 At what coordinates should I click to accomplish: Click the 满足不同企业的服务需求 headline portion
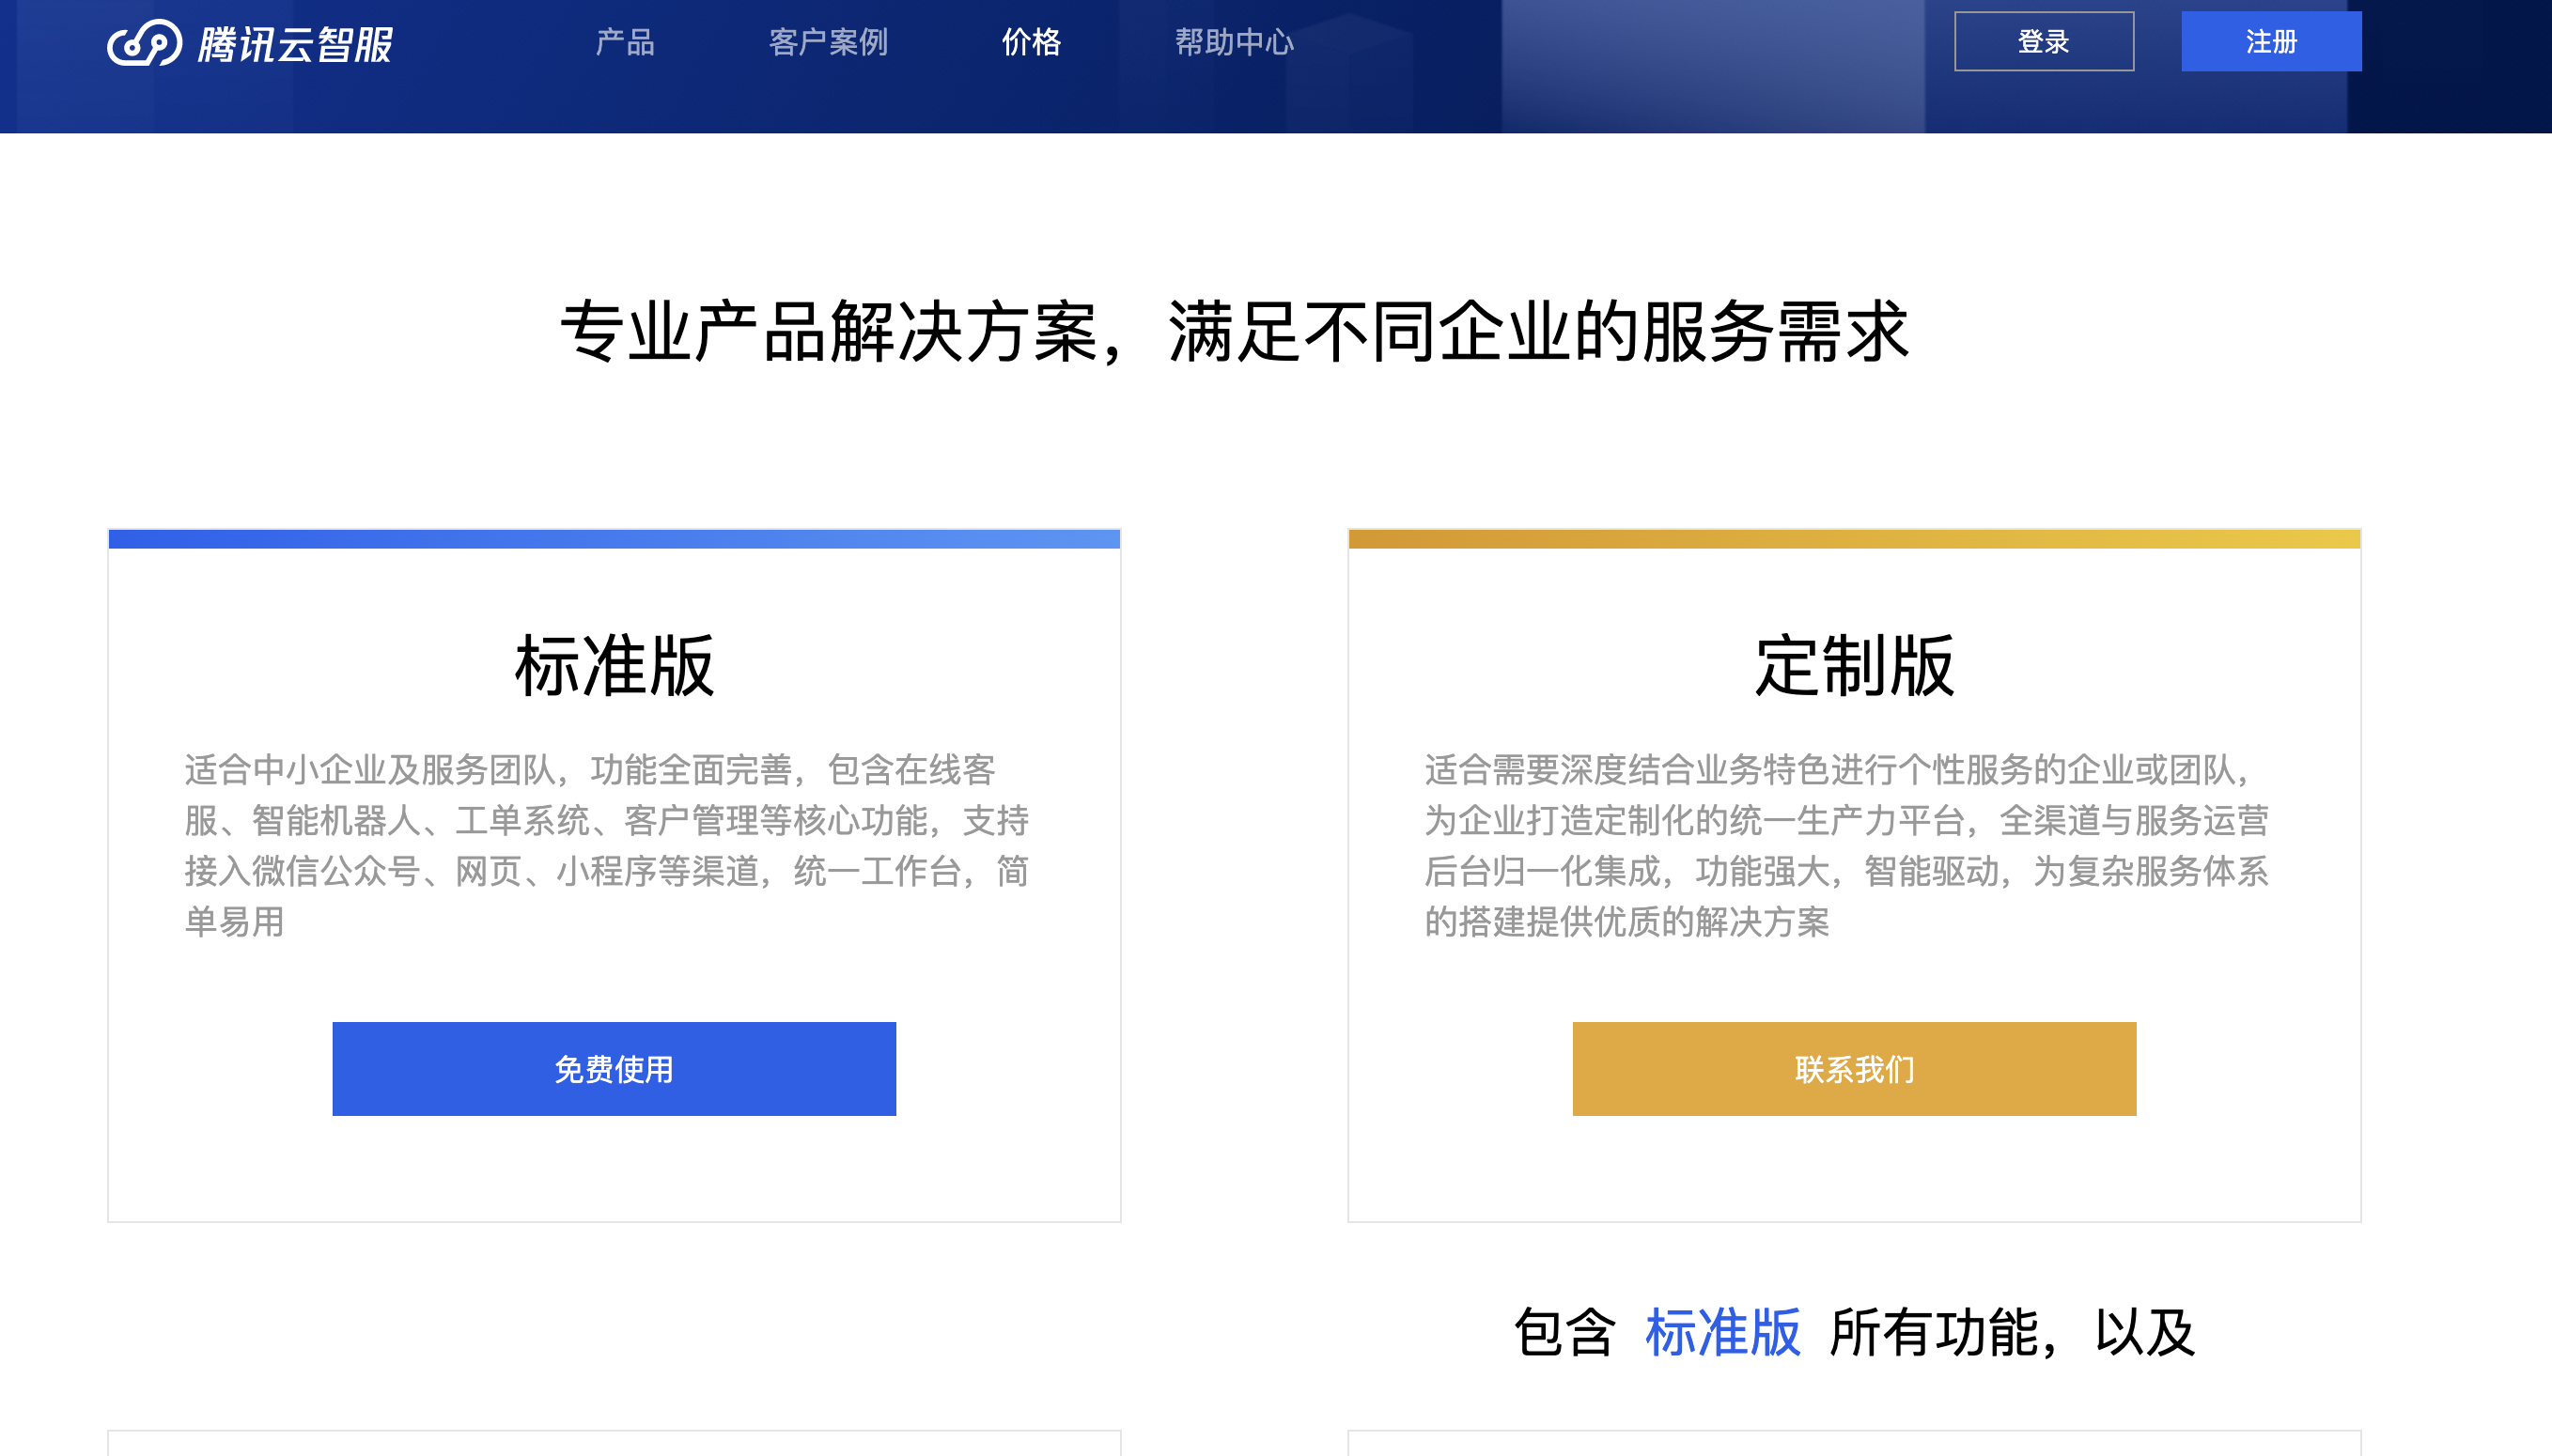pos(1538,331)
